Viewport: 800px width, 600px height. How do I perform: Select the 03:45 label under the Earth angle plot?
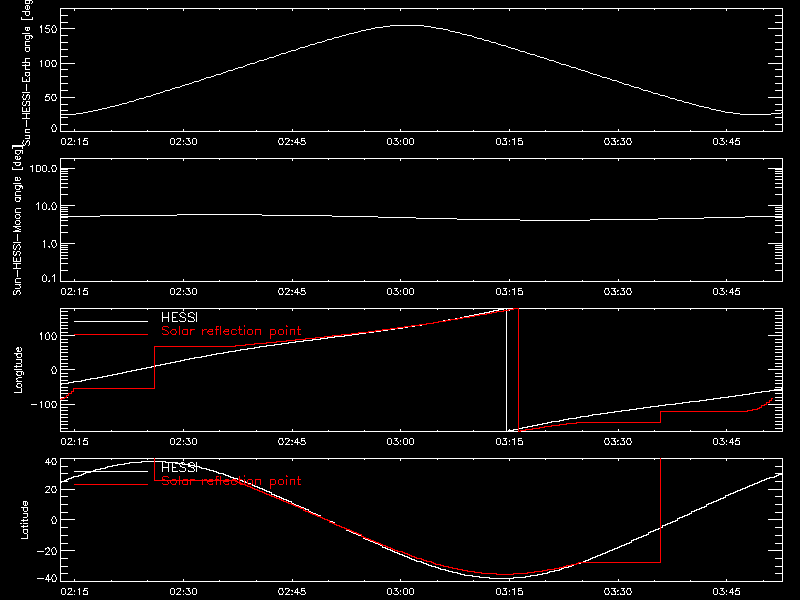(x=727, y=141)
